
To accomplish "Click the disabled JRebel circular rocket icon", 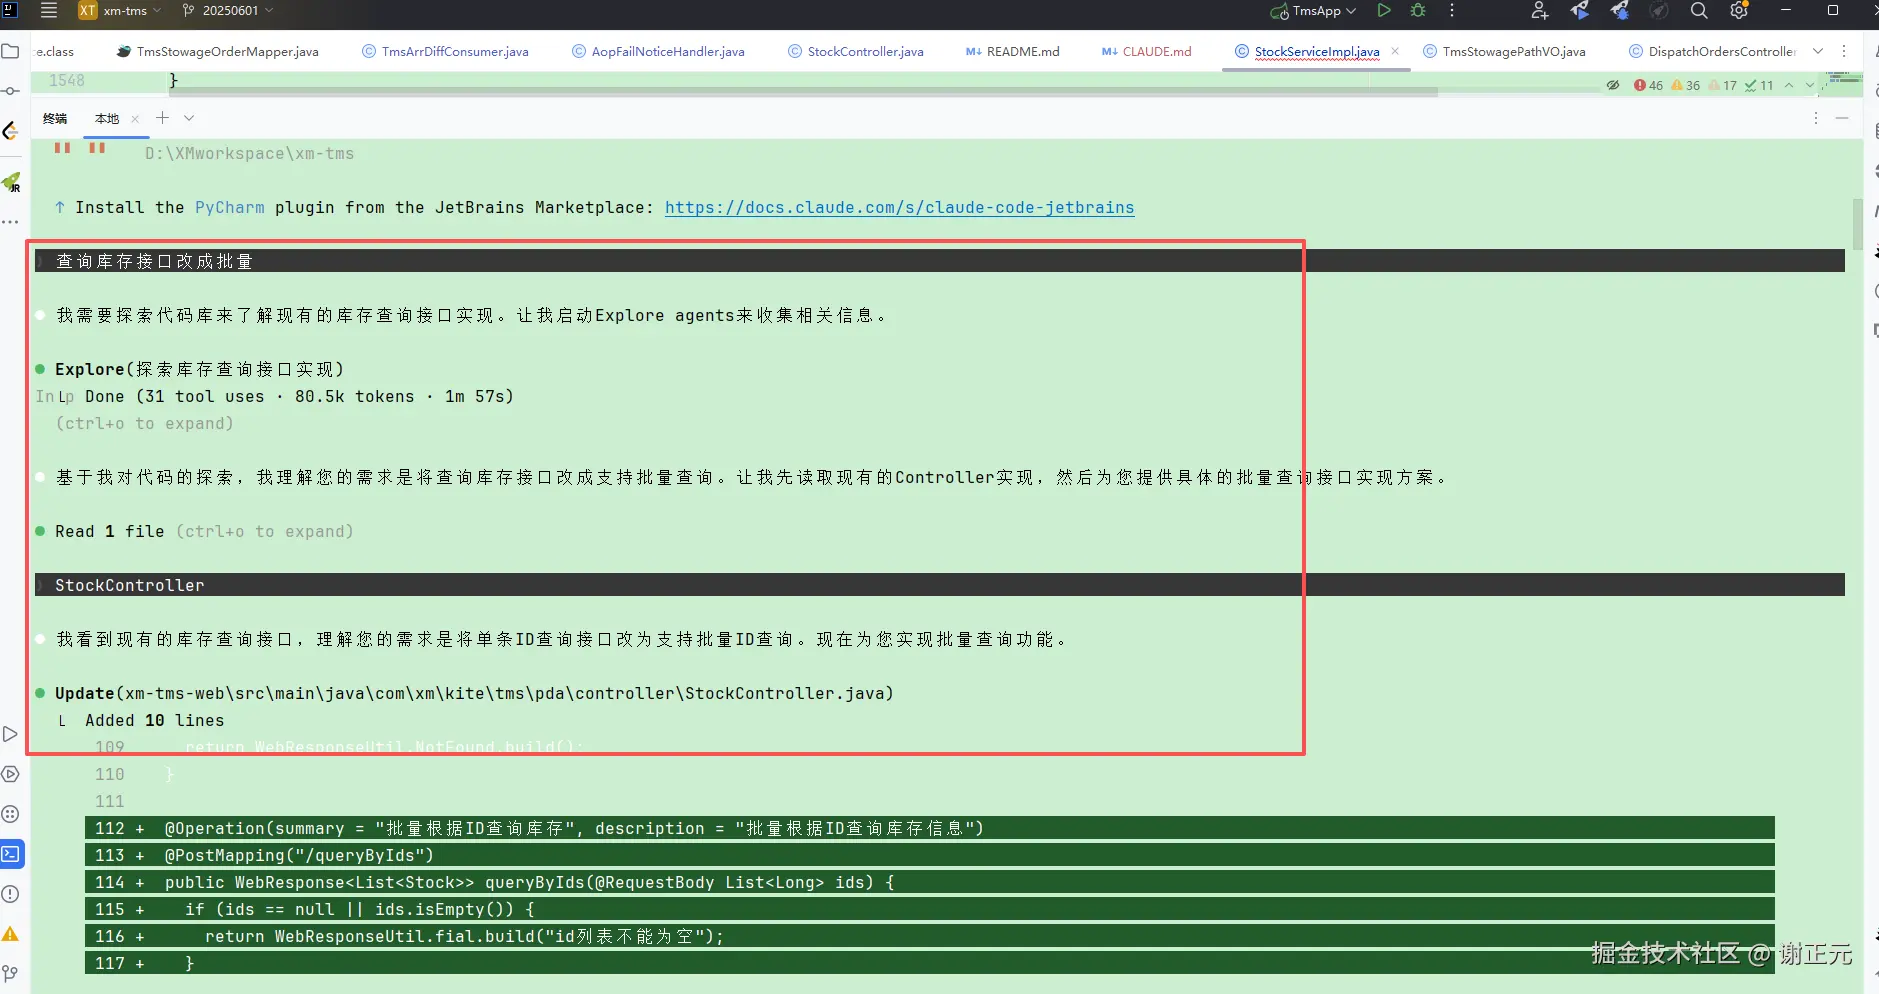I will (1659, 11).
